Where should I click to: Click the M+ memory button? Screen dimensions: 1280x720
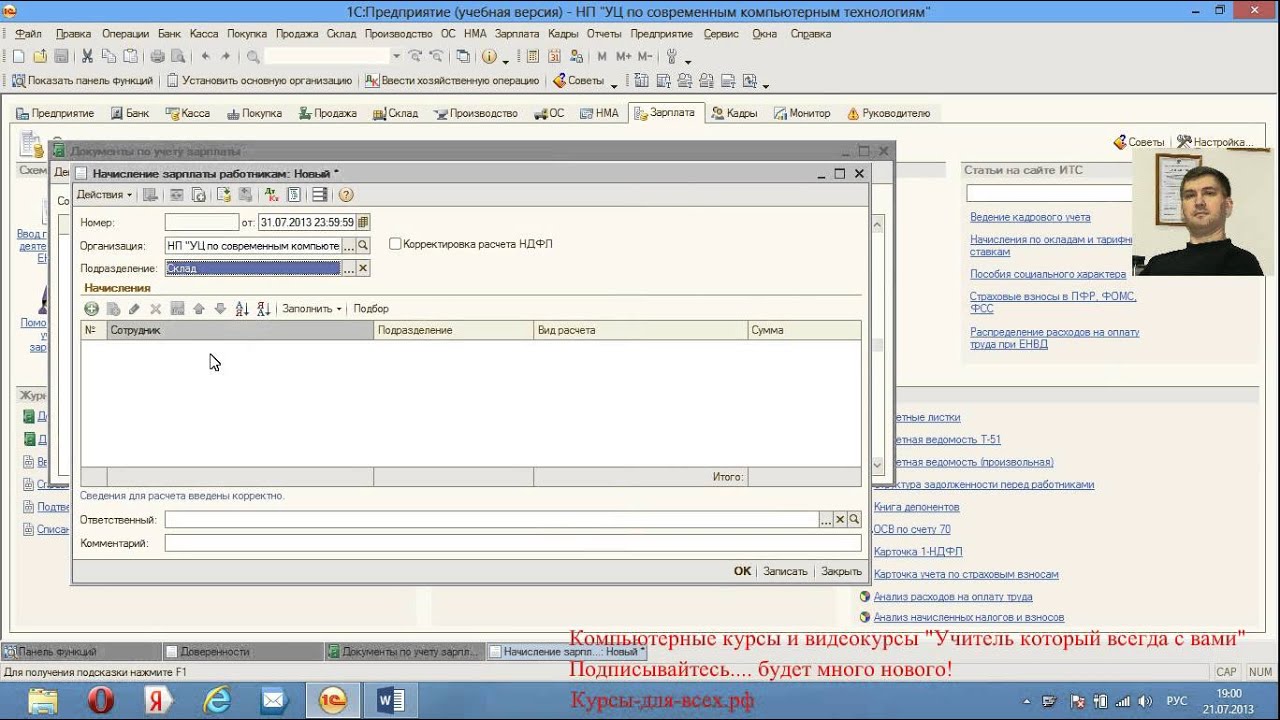click(624, 56)
